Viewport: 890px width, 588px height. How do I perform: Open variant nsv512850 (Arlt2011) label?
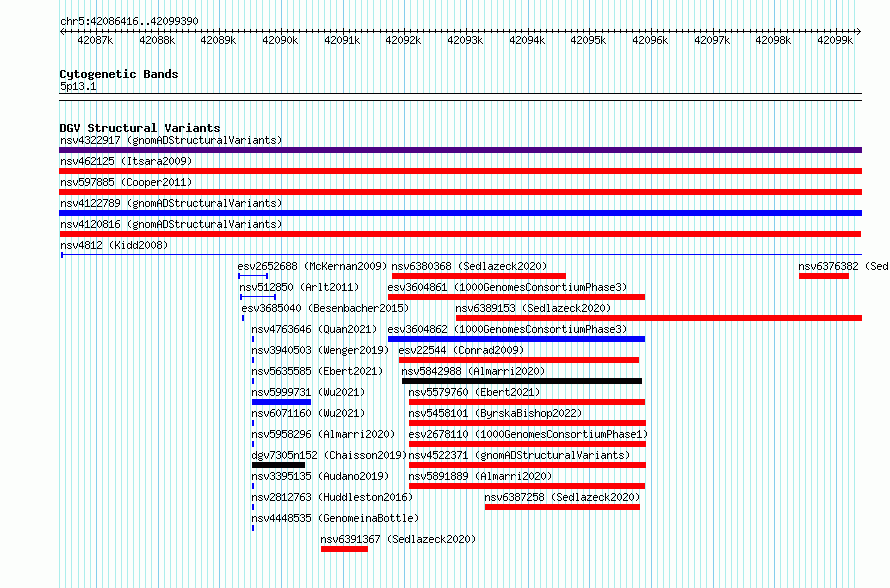299,287
